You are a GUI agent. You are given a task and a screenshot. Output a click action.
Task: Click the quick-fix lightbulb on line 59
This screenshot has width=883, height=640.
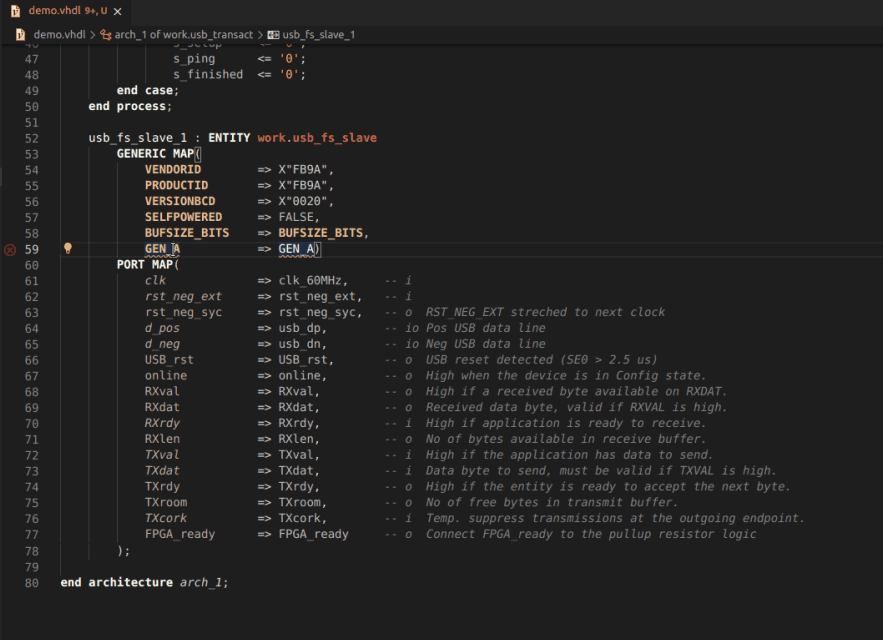point(67,248)
